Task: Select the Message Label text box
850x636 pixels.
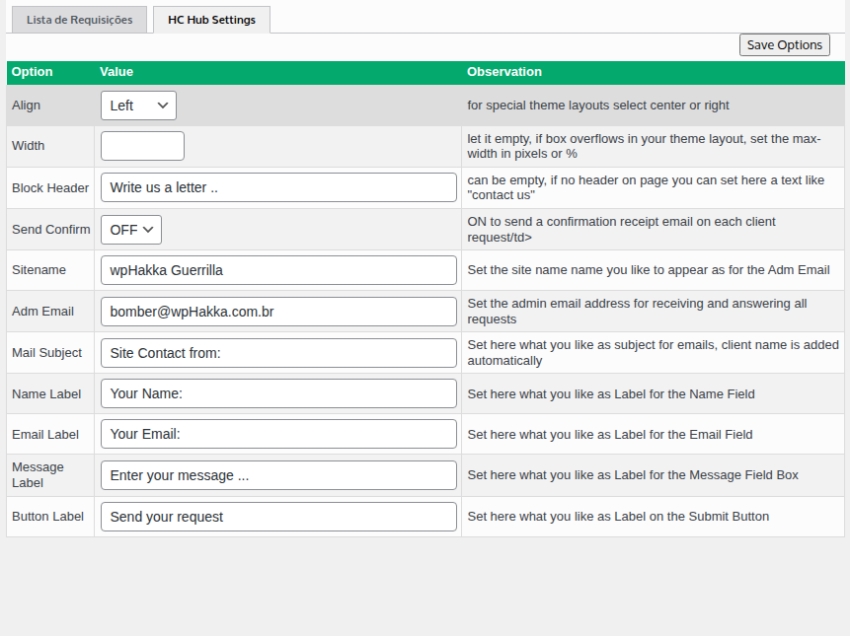Action: tap(278, 475)
